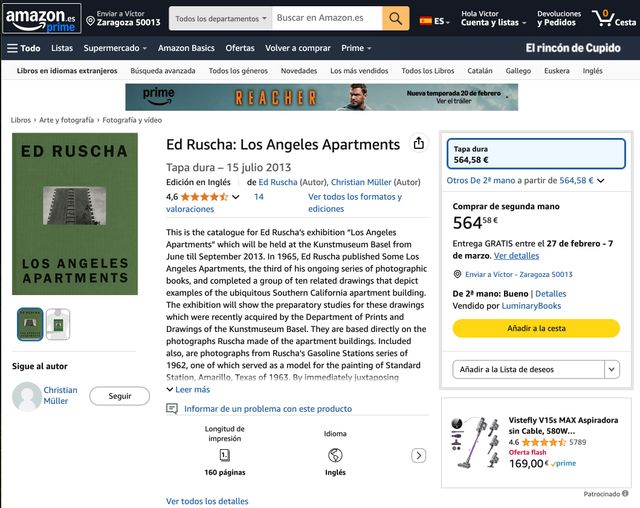Viewport: 640px width, 508px height.
Task: Go to Amazon.es home logo
Action: tap(40, 19)
